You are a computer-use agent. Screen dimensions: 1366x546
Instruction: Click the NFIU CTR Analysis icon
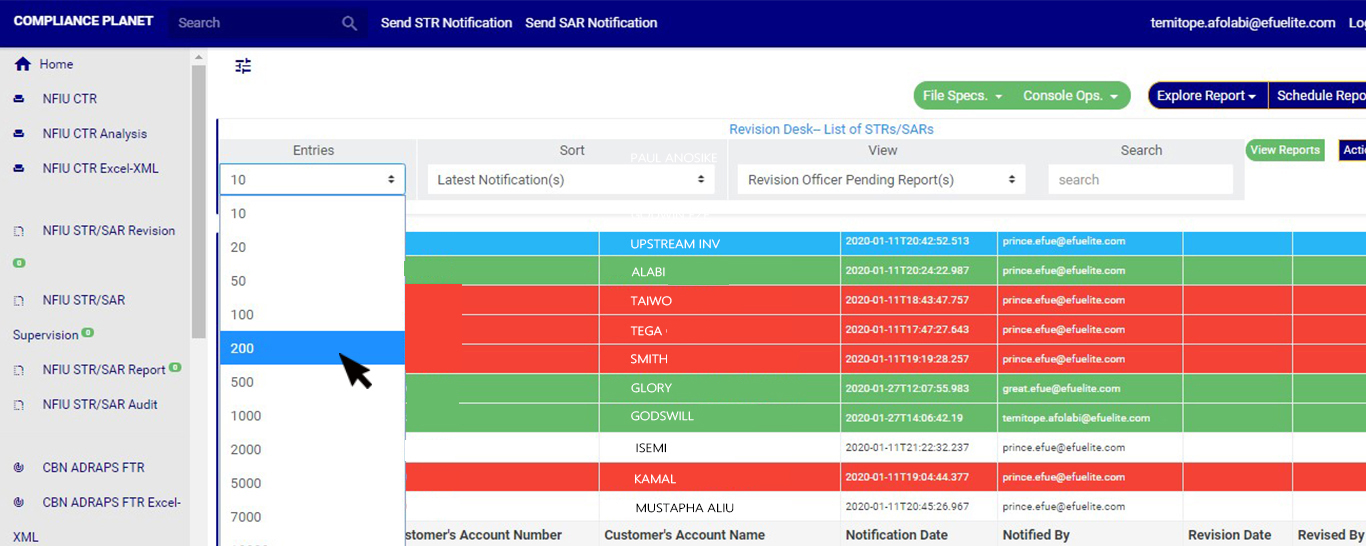coord(19,134)
